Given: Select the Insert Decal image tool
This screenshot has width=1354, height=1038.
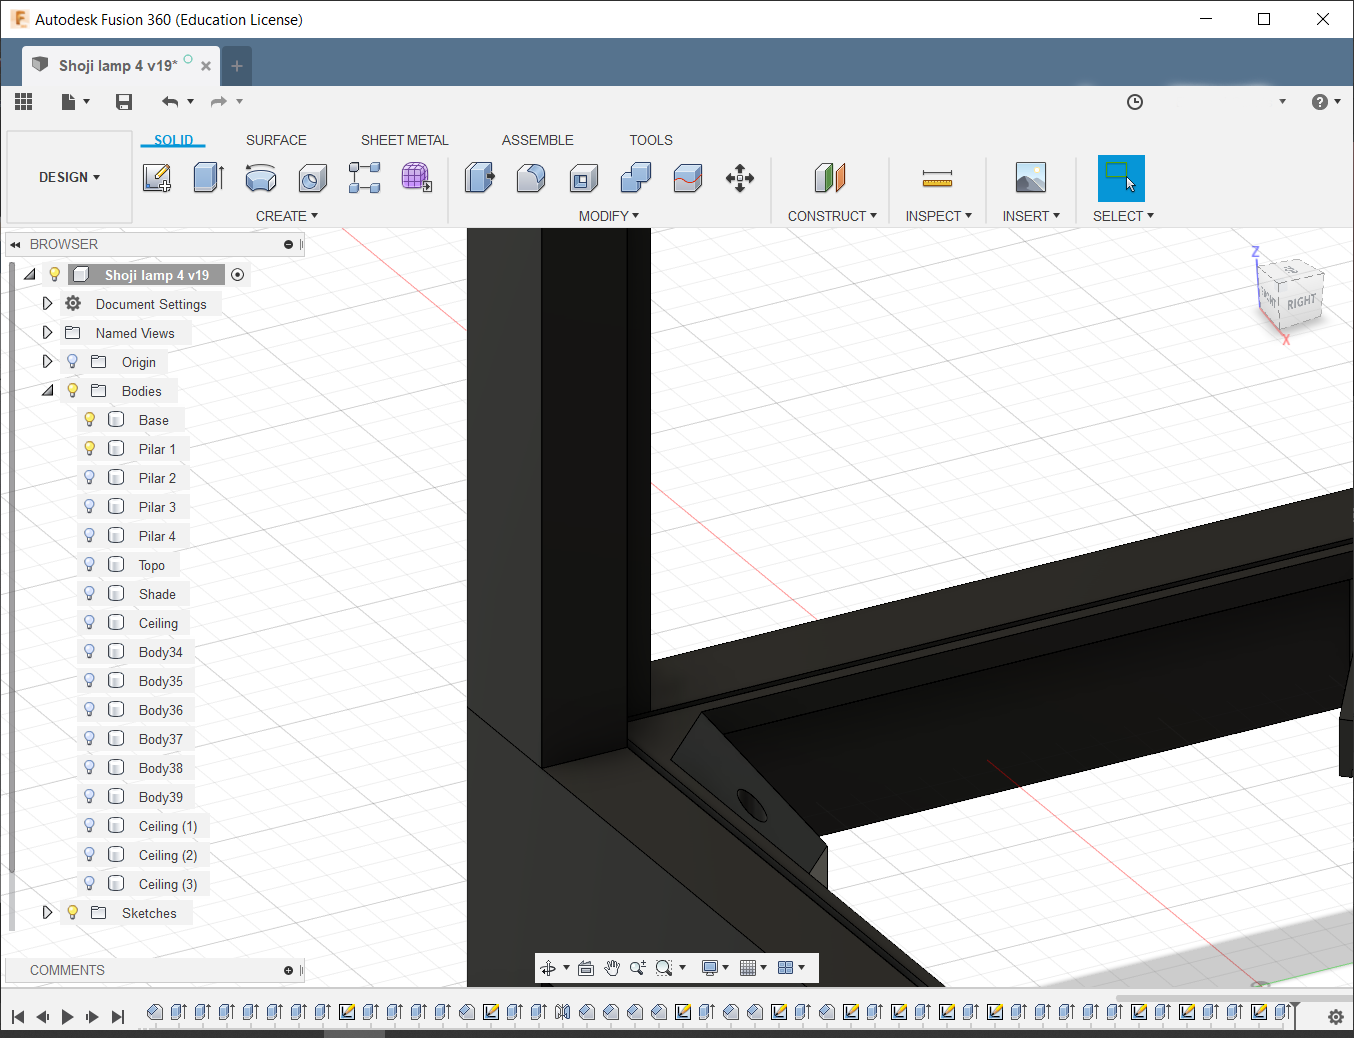Looking at the screenshot, I should [1031, 178].
